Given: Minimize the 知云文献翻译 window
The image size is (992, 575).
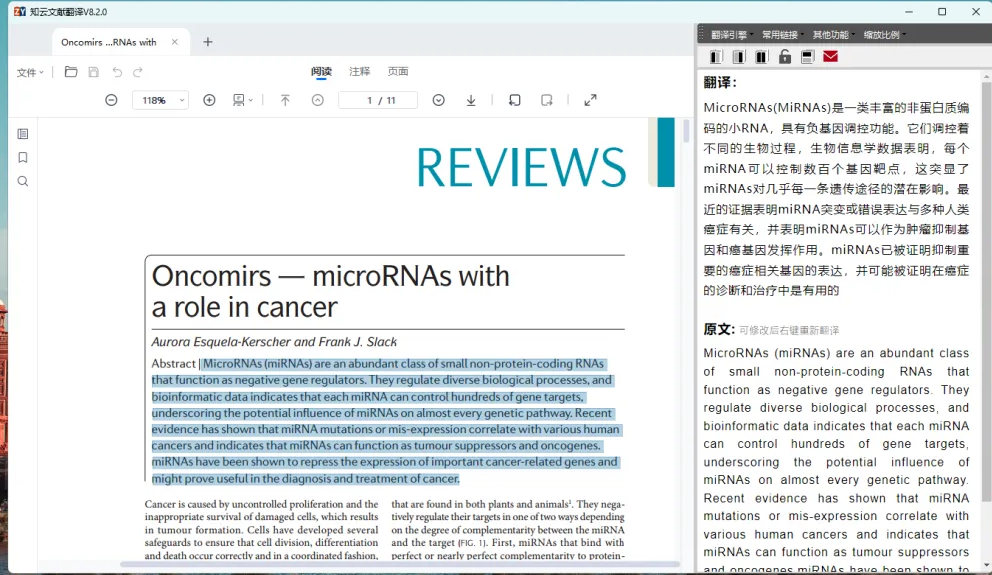Looking at the screenshot, I should 908,11.
